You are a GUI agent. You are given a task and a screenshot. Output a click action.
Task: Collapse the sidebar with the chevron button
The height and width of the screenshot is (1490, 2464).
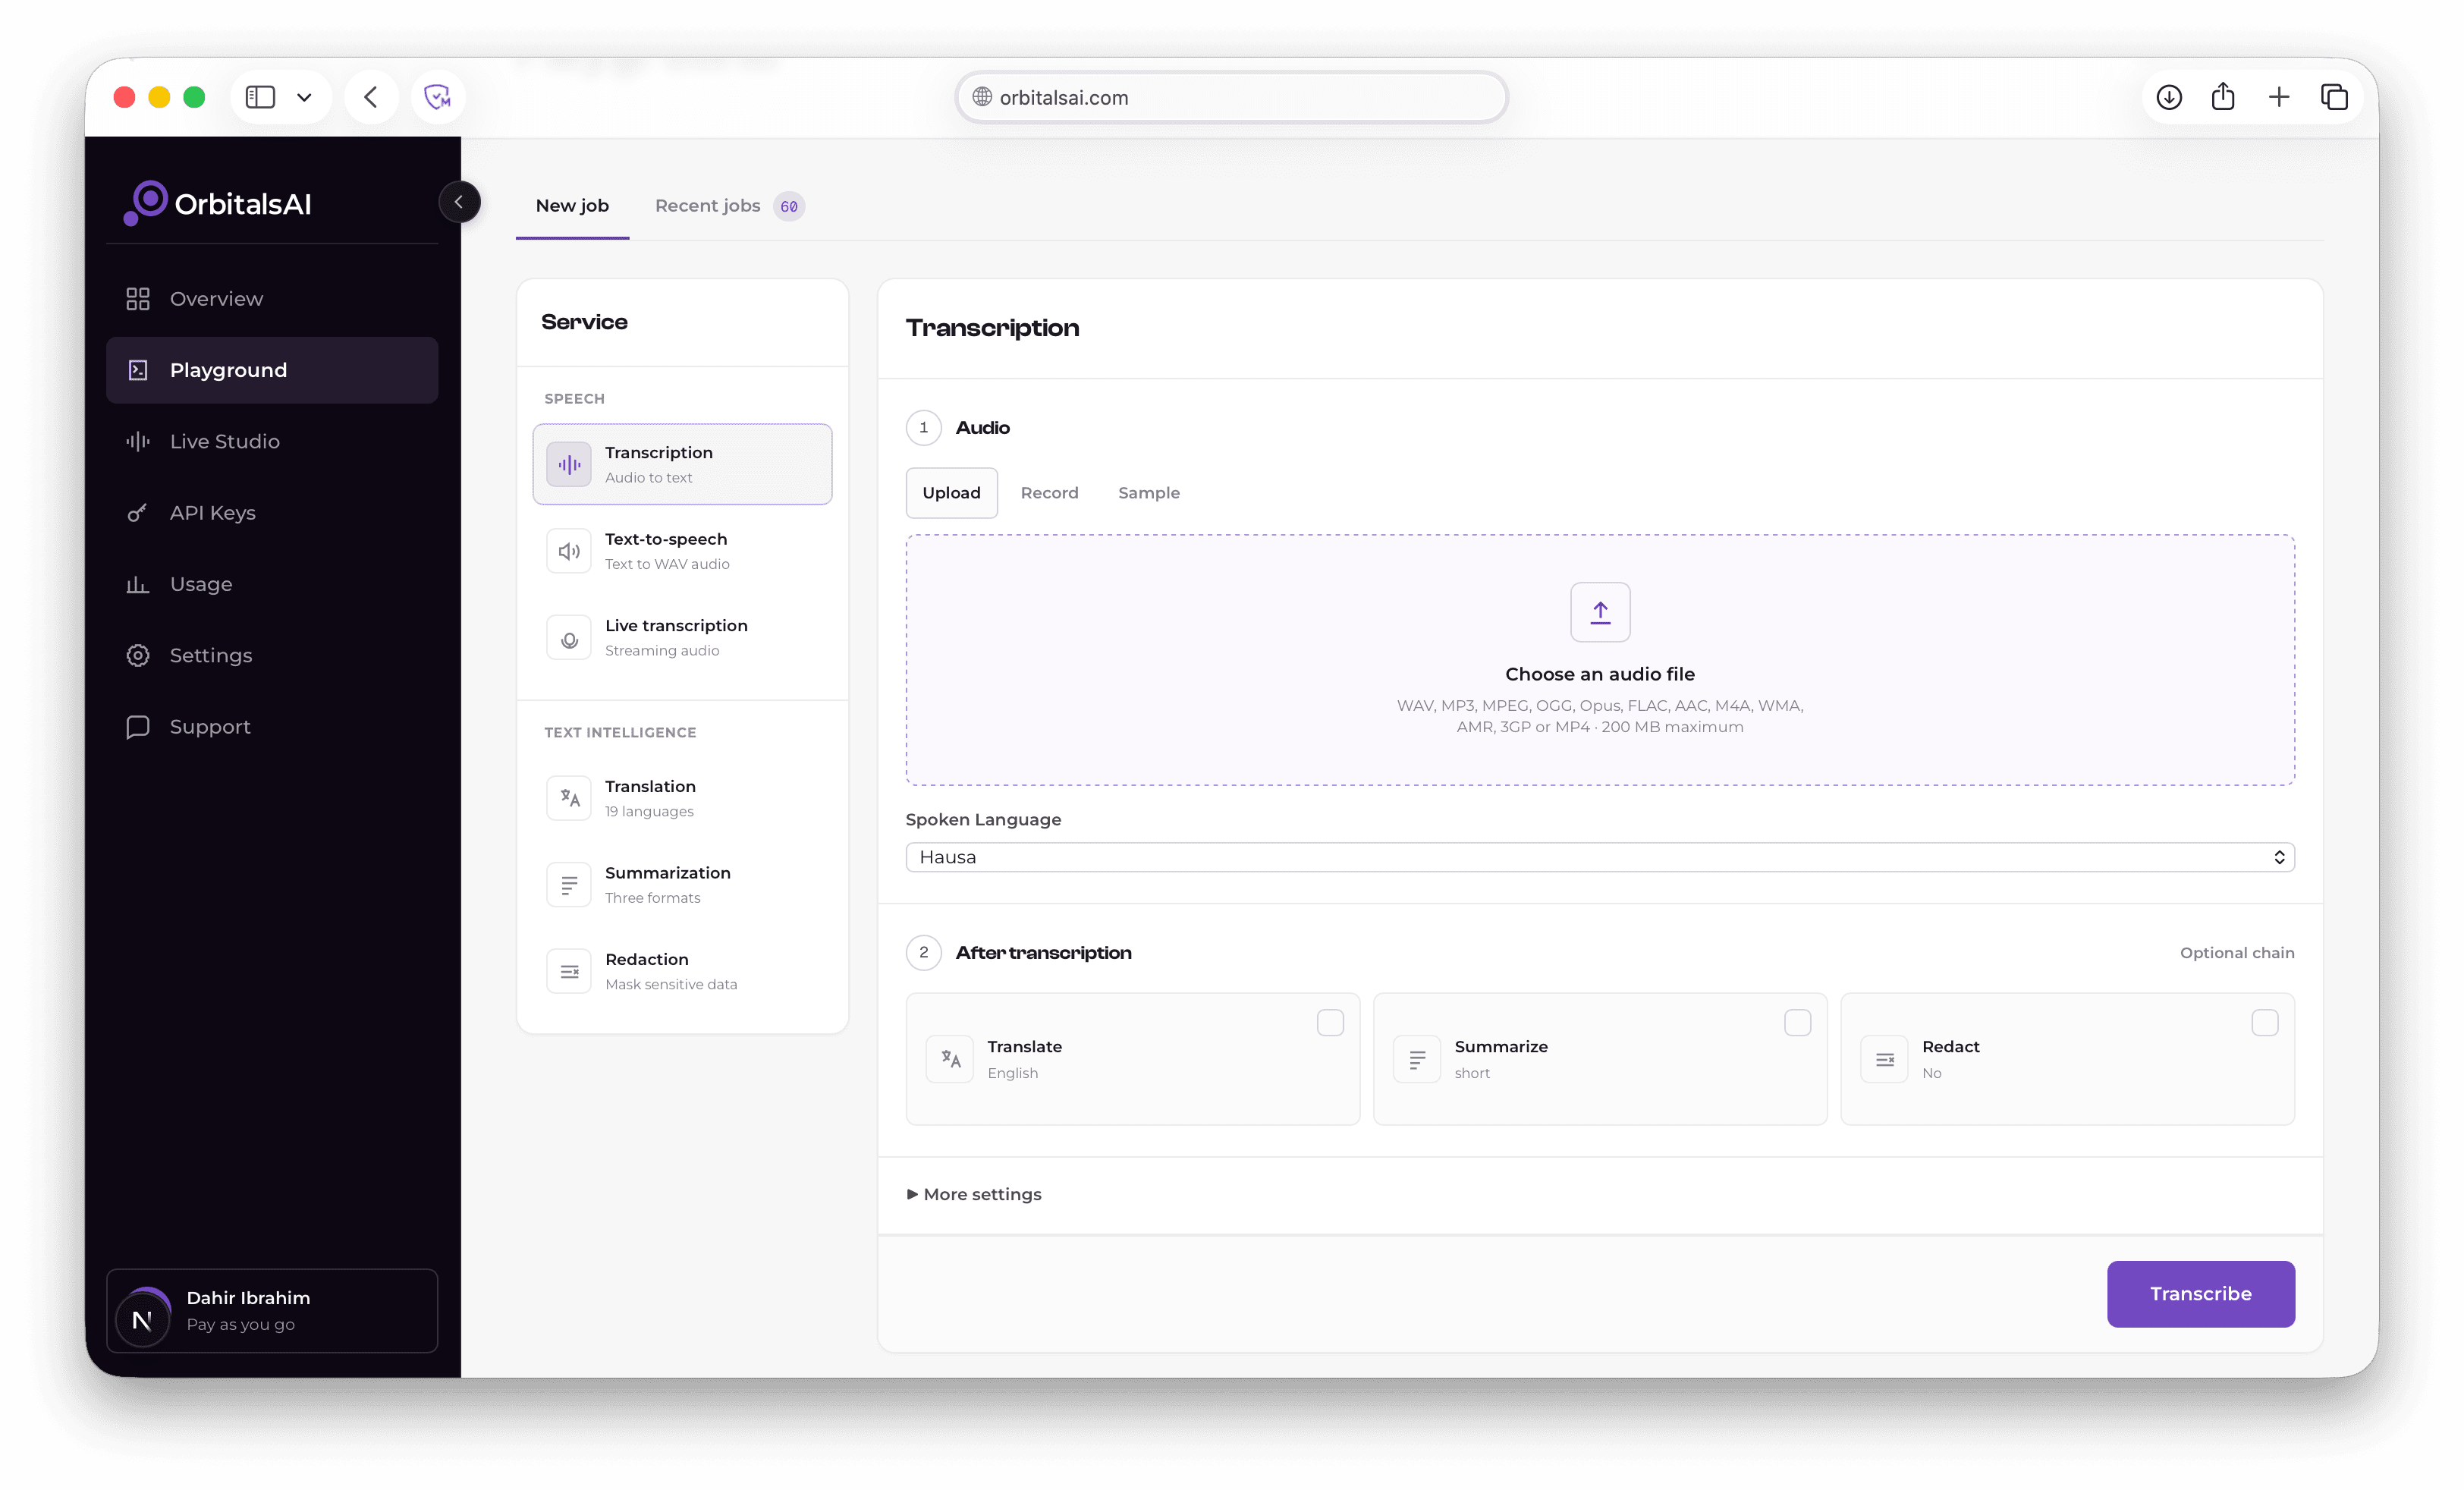(459, 202)
